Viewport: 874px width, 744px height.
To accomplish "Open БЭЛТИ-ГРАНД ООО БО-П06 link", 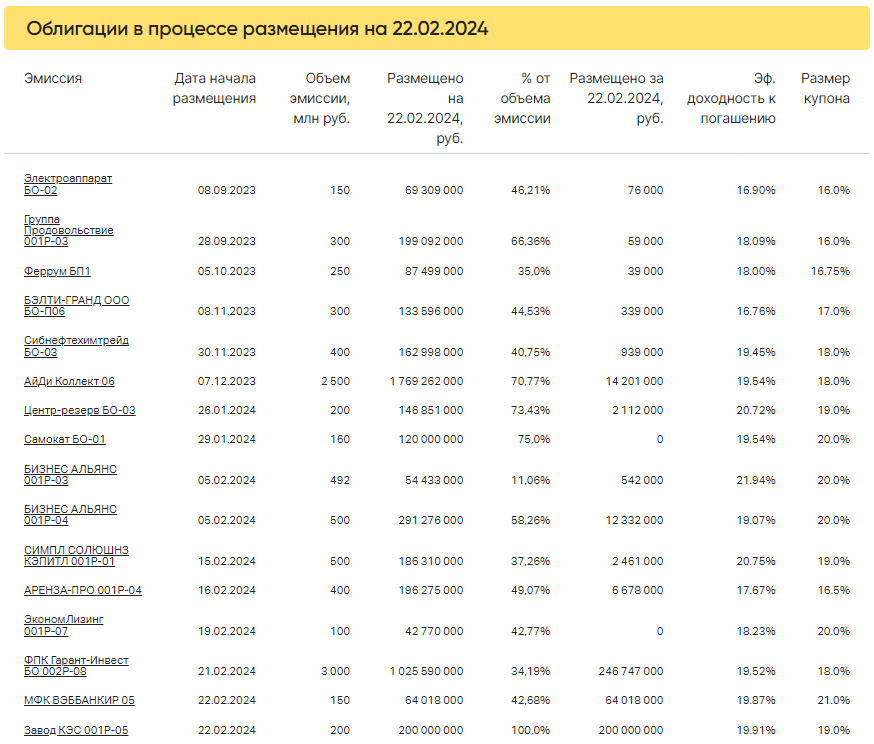I will [x=76, y=305].
